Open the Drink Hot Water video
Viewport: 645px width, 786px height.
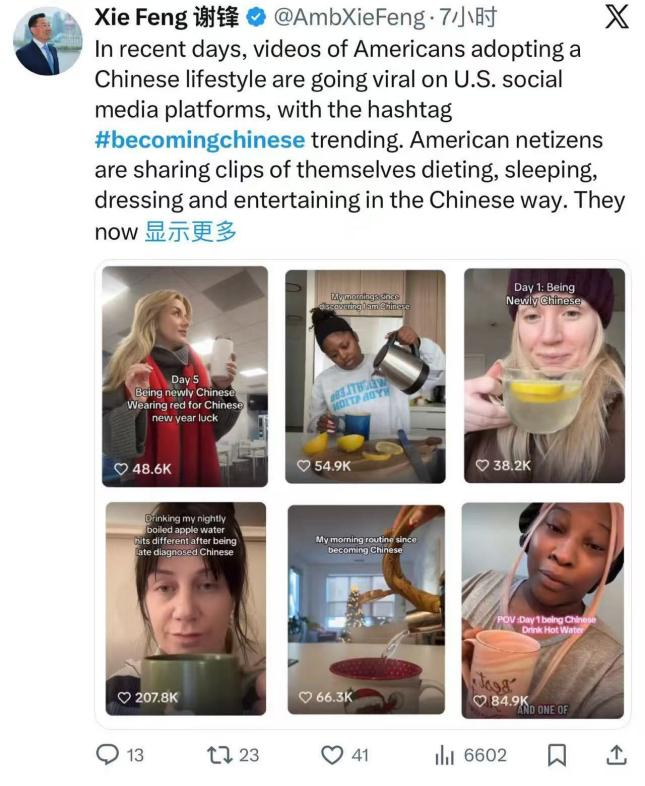coord(543,611)
